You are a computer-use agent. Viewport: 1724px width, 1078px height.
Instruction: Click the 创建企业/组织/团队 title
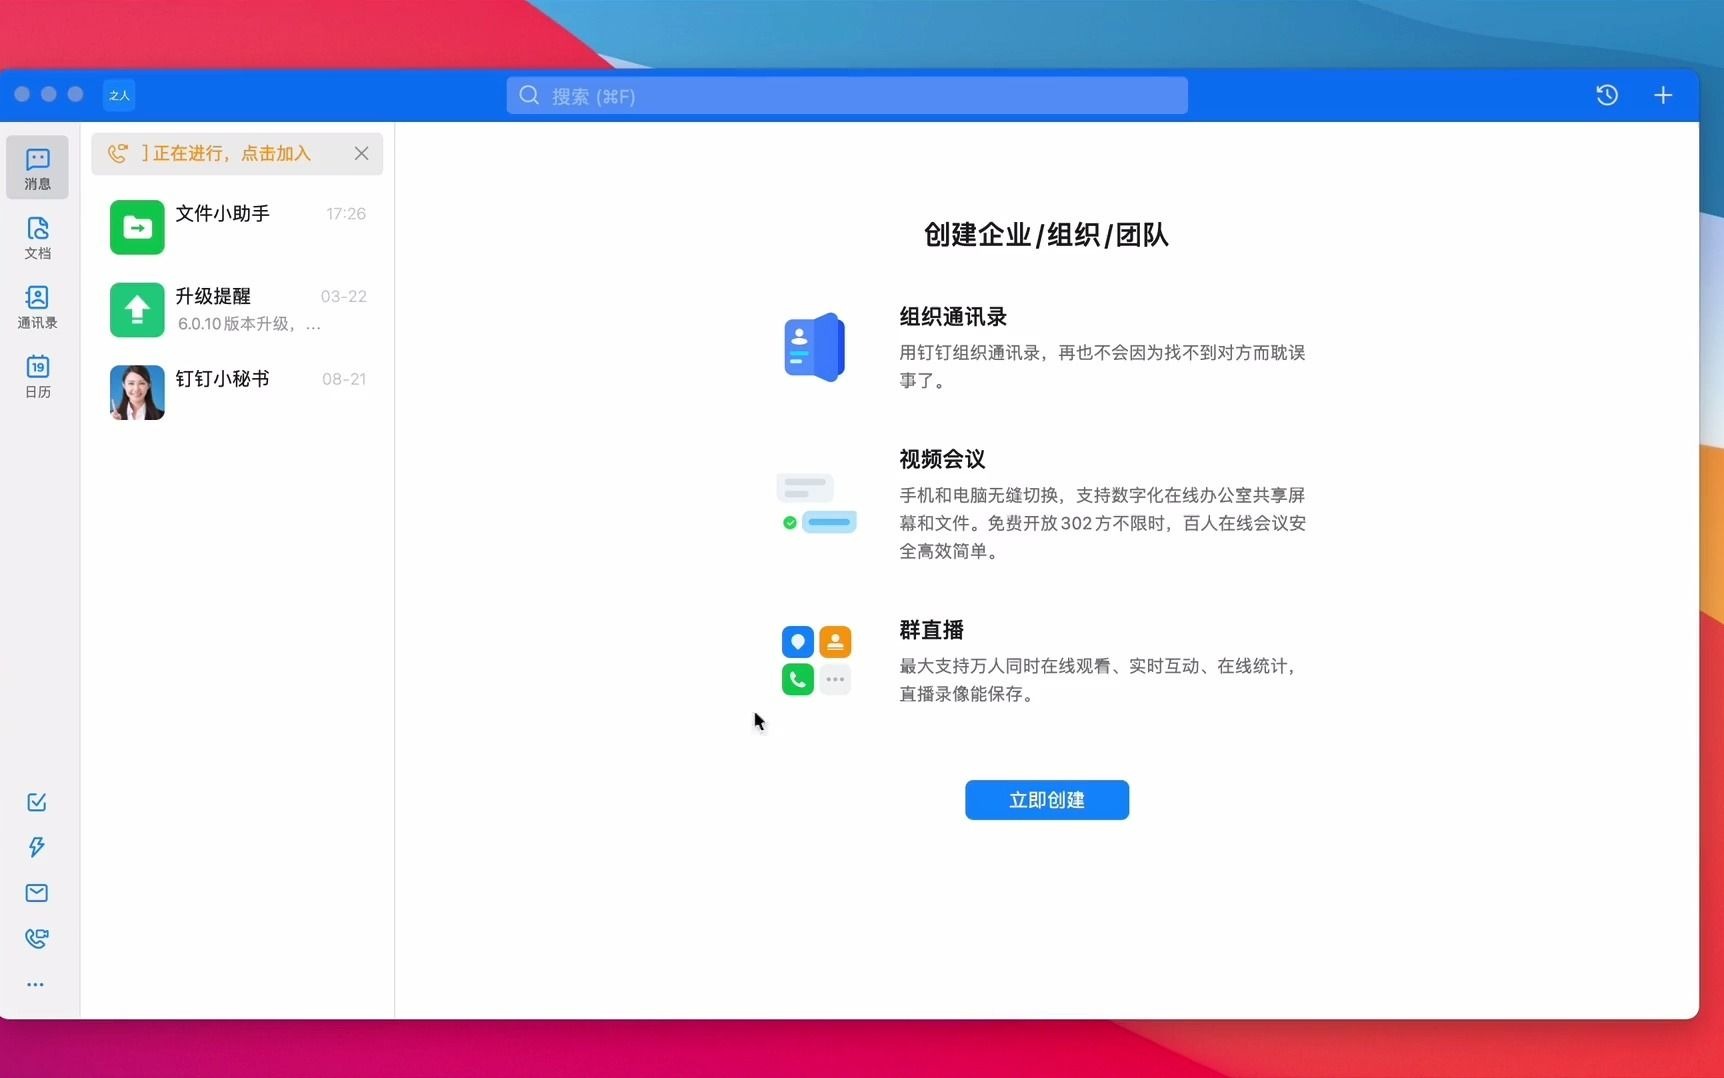coord(1046,235)
